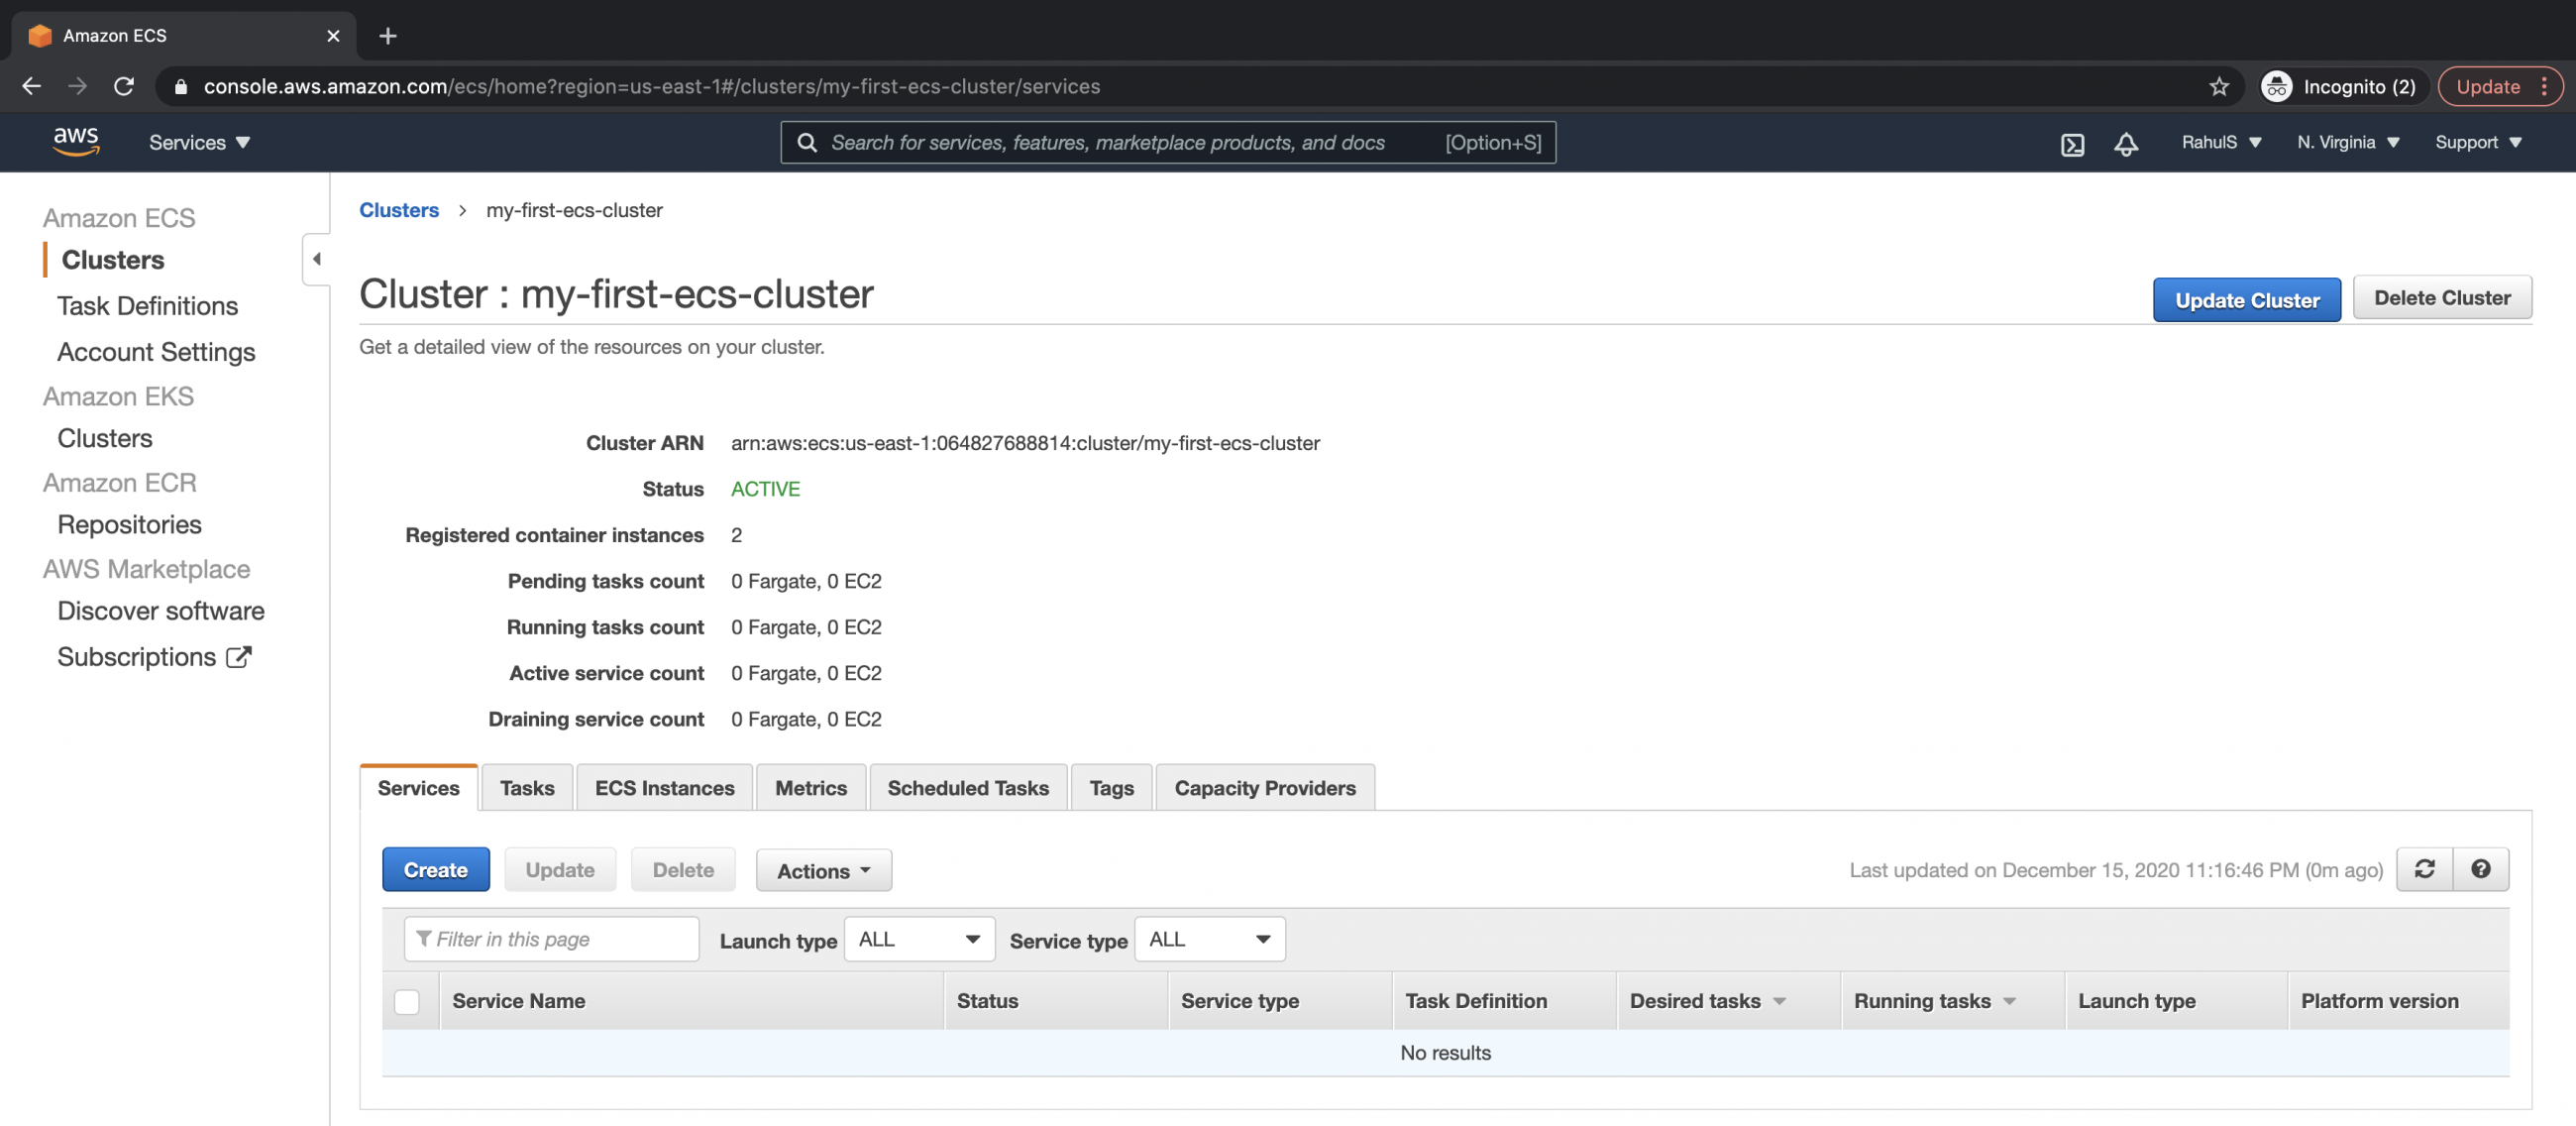Open help for the services table
The width and height of the screenshot is (2576, 1126).
[x=2481, y=869]
